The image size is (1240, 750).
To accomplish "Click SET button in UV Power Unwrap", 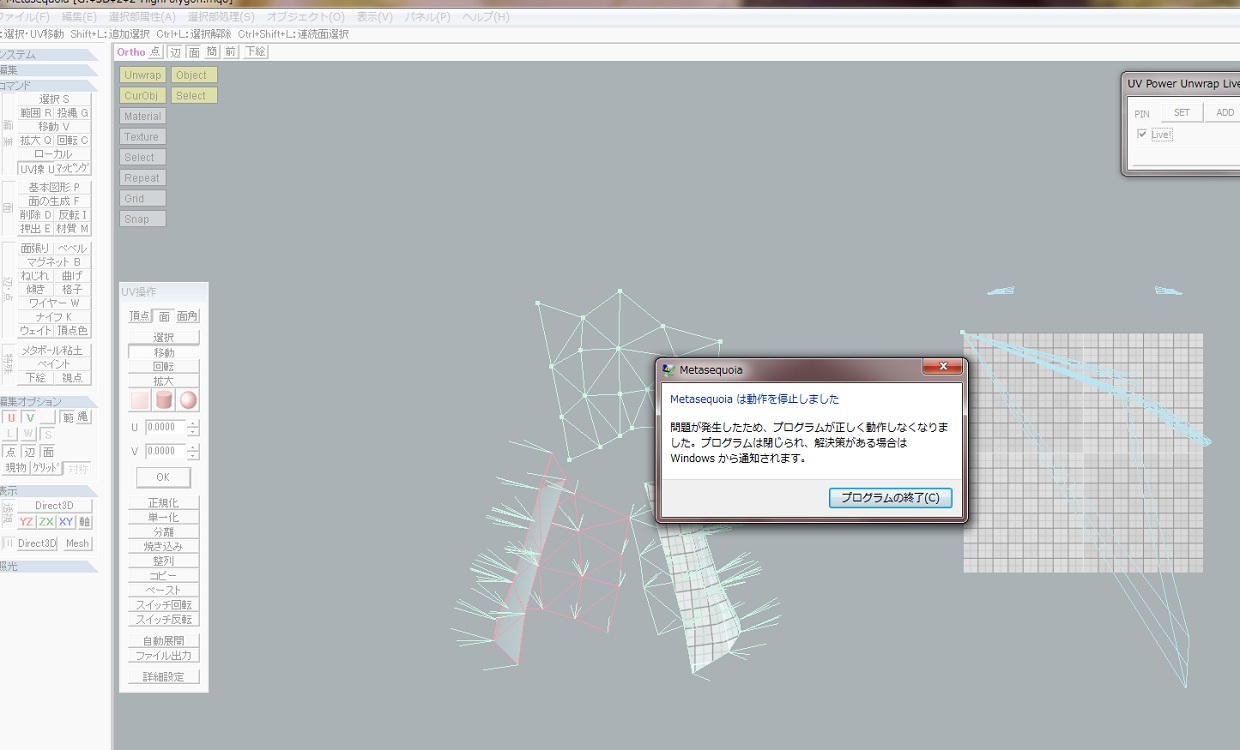I will click(1182, 113).
